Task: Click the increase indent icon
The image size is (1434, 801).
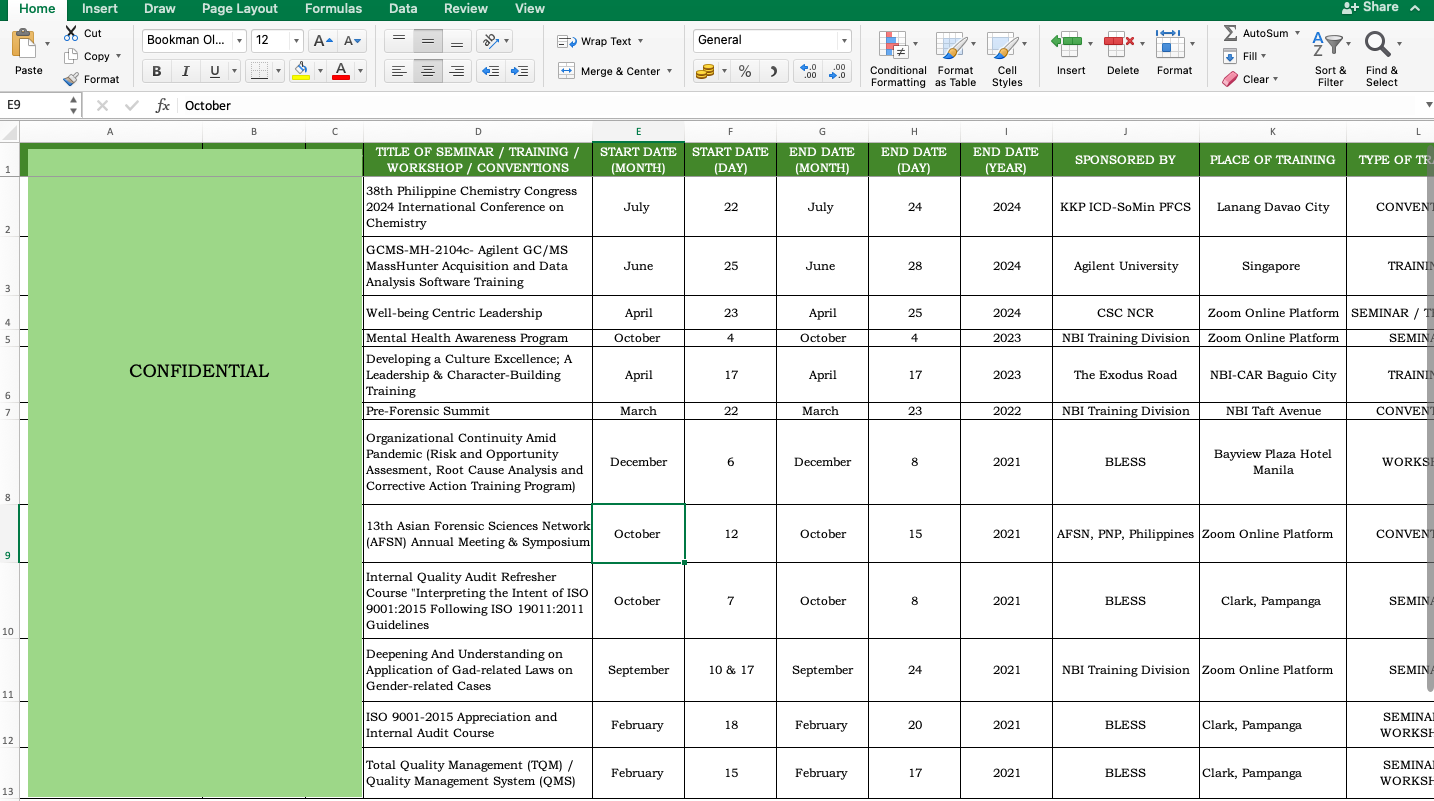Action: click(x=519, y=71)
